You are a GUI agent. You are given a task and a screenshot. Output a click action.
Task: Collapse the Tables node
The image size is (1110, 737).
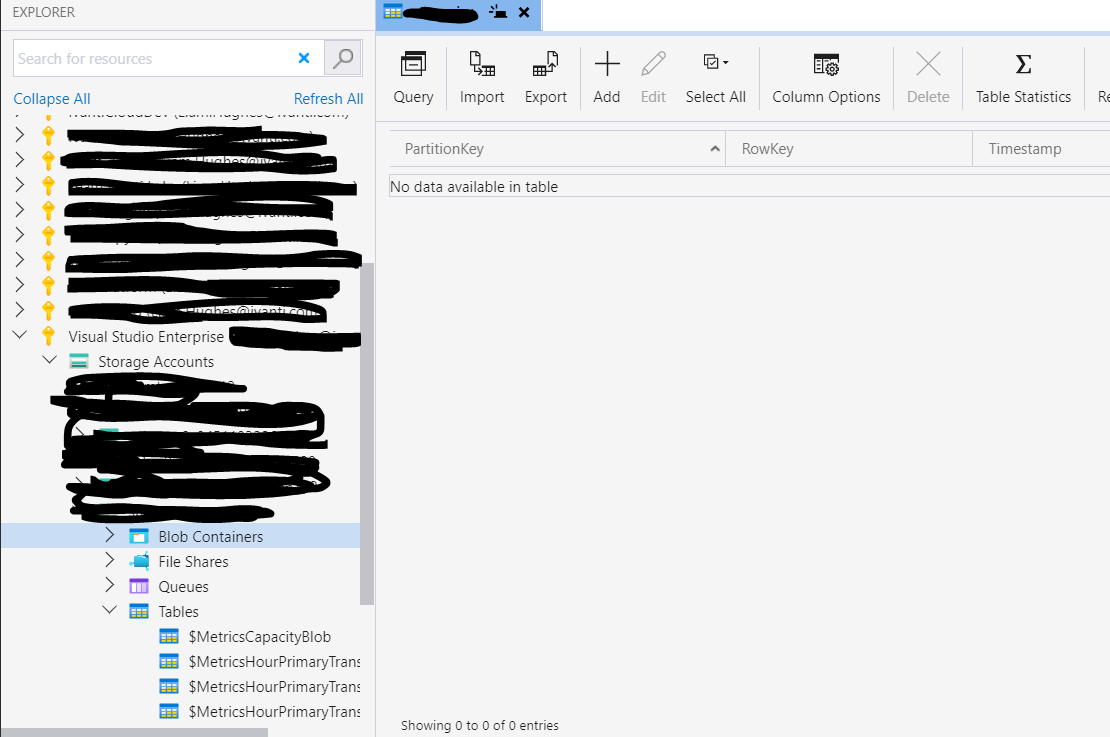coord(110,611)
